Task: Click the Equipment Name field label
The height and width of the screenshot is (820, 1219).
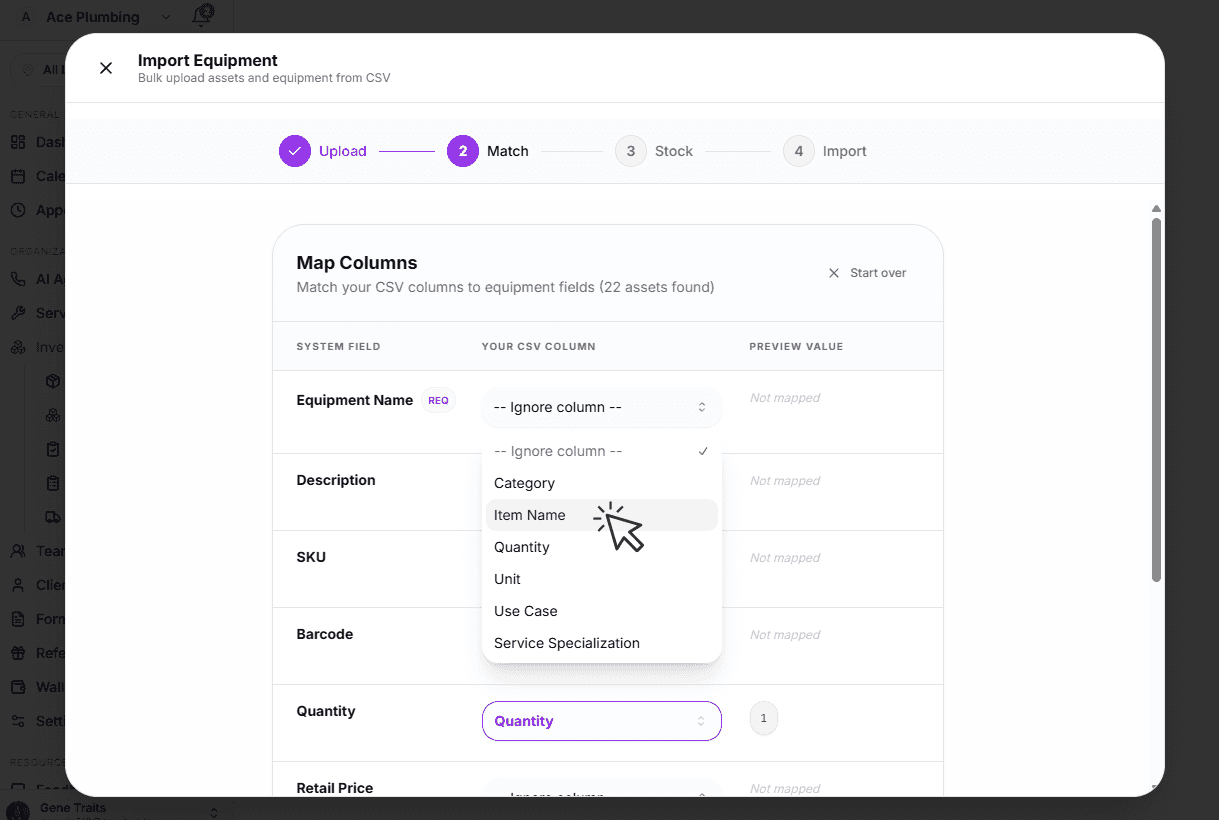Action: [x=355, y=400]
